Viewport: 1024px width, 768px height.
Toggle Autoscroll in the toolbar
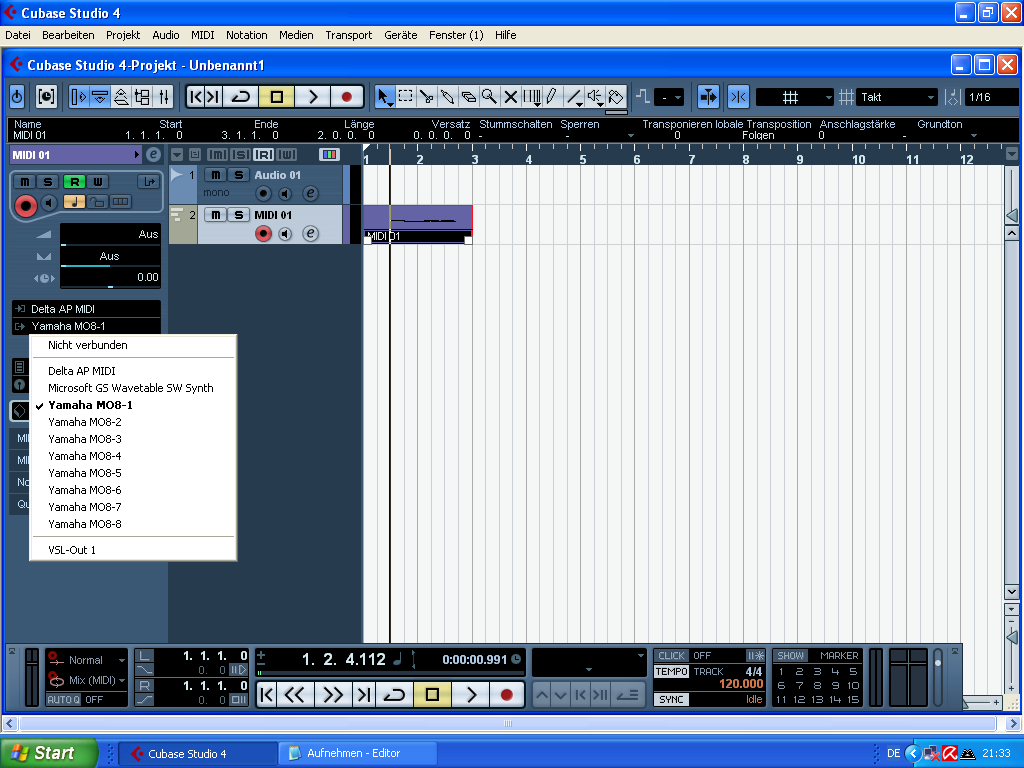[709, 97]
